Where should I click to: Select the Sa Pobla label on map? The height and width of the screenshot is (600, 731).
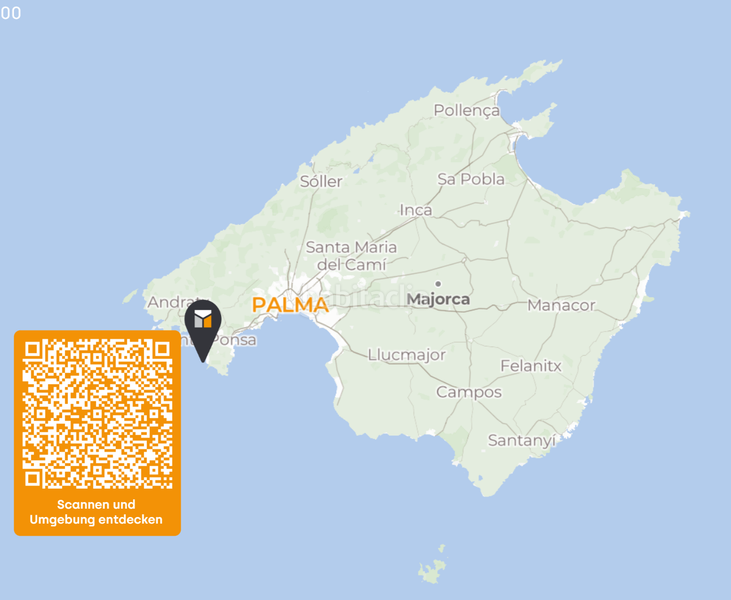point(471,179)
